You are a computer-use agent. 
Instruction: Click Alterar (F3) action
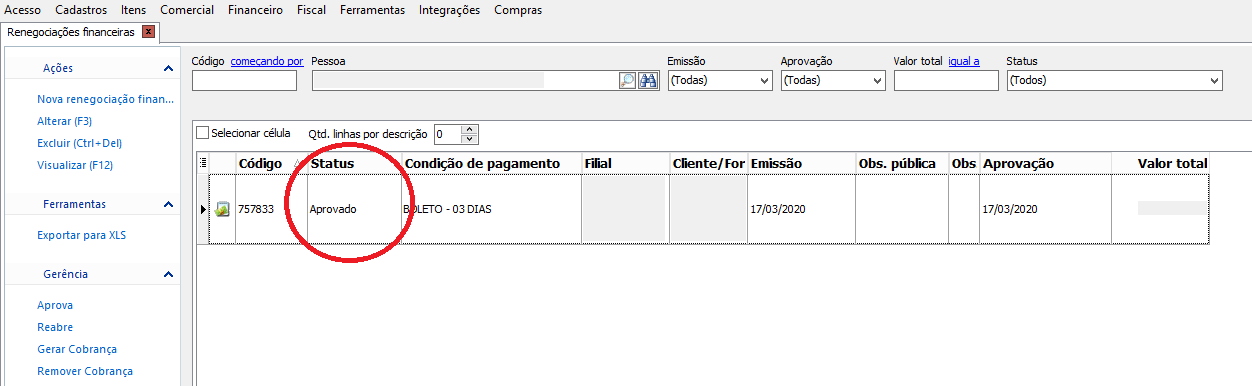click(x=64, y=121)
